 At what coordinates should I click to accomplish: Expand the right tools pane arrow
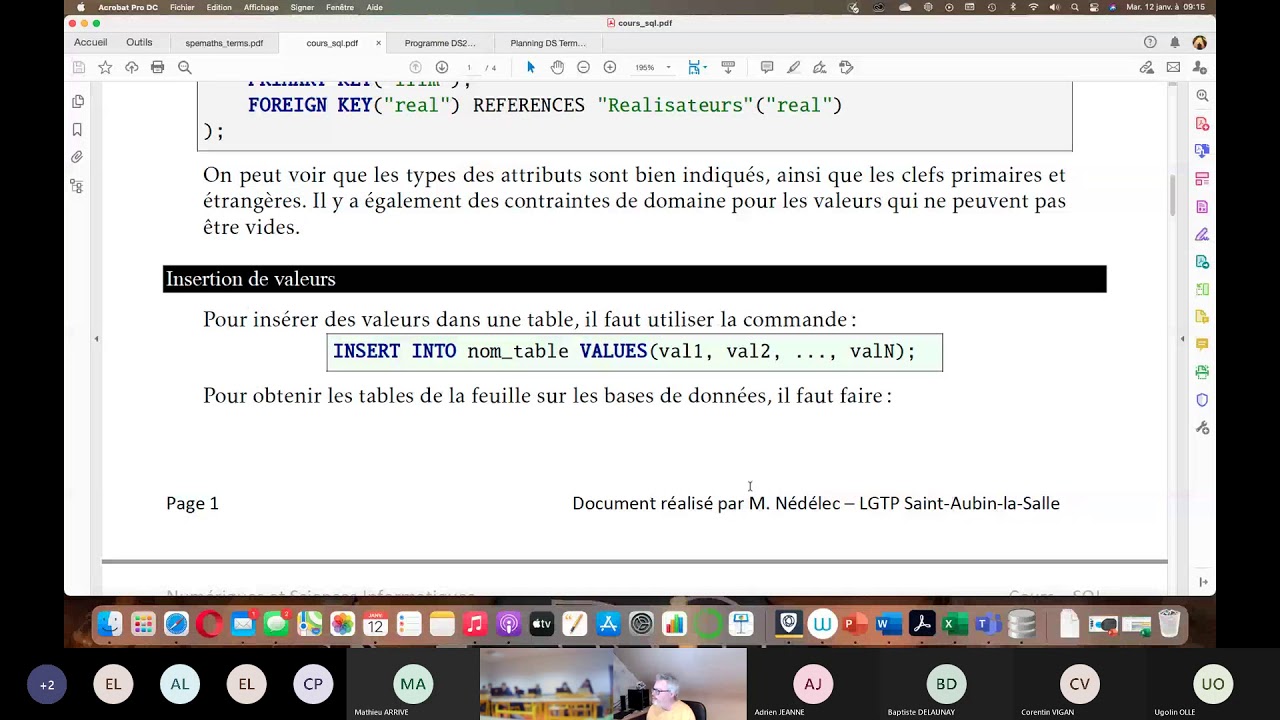(1182, 339)
